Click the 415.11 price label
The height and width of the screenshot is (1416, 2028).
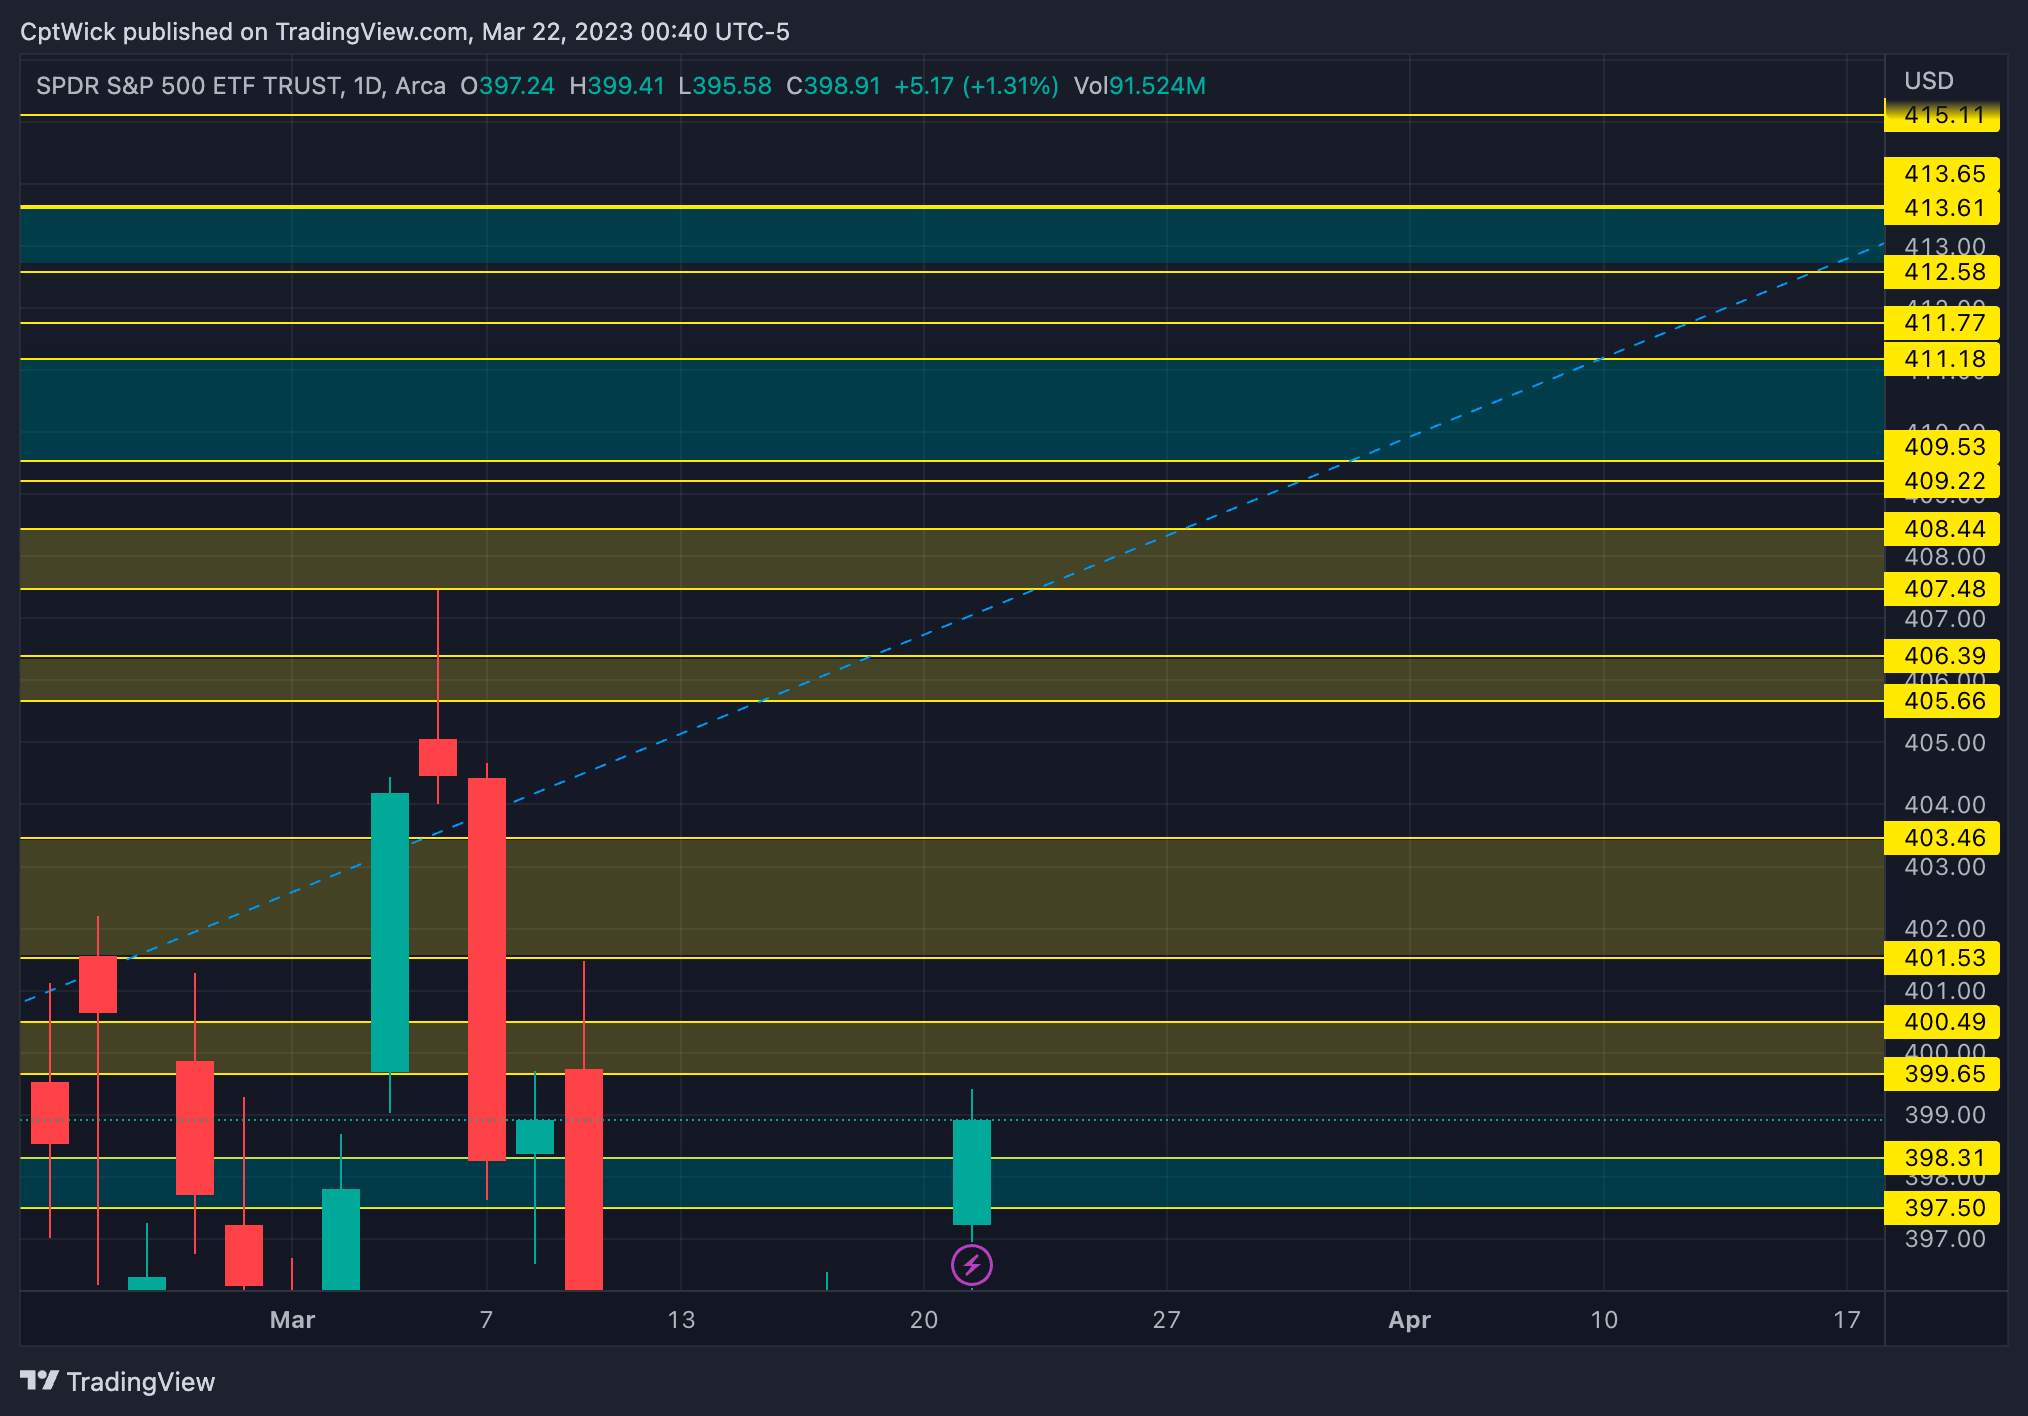(x=1942, y=115)
